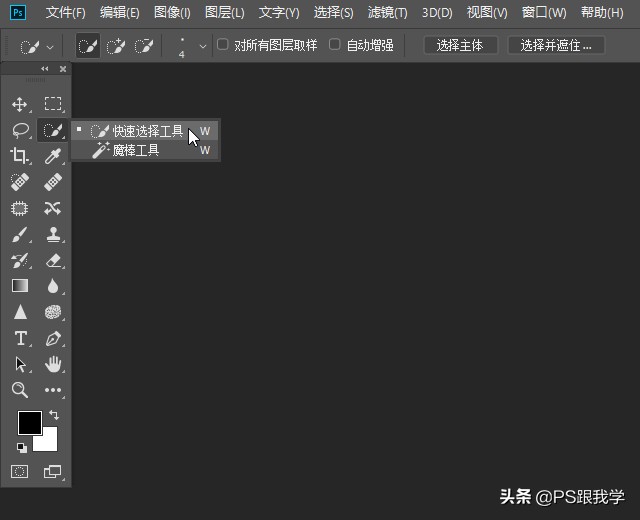
Task: Select the Pen tool
Action: point(53,339)
